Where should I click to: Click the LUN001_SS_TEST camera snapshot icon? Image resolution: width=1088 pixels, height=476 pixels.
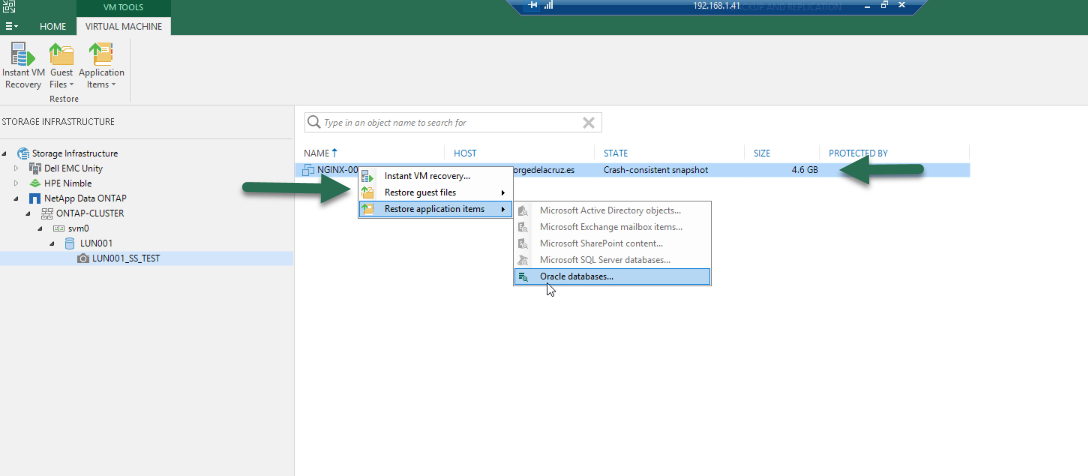tap(83, 258)
